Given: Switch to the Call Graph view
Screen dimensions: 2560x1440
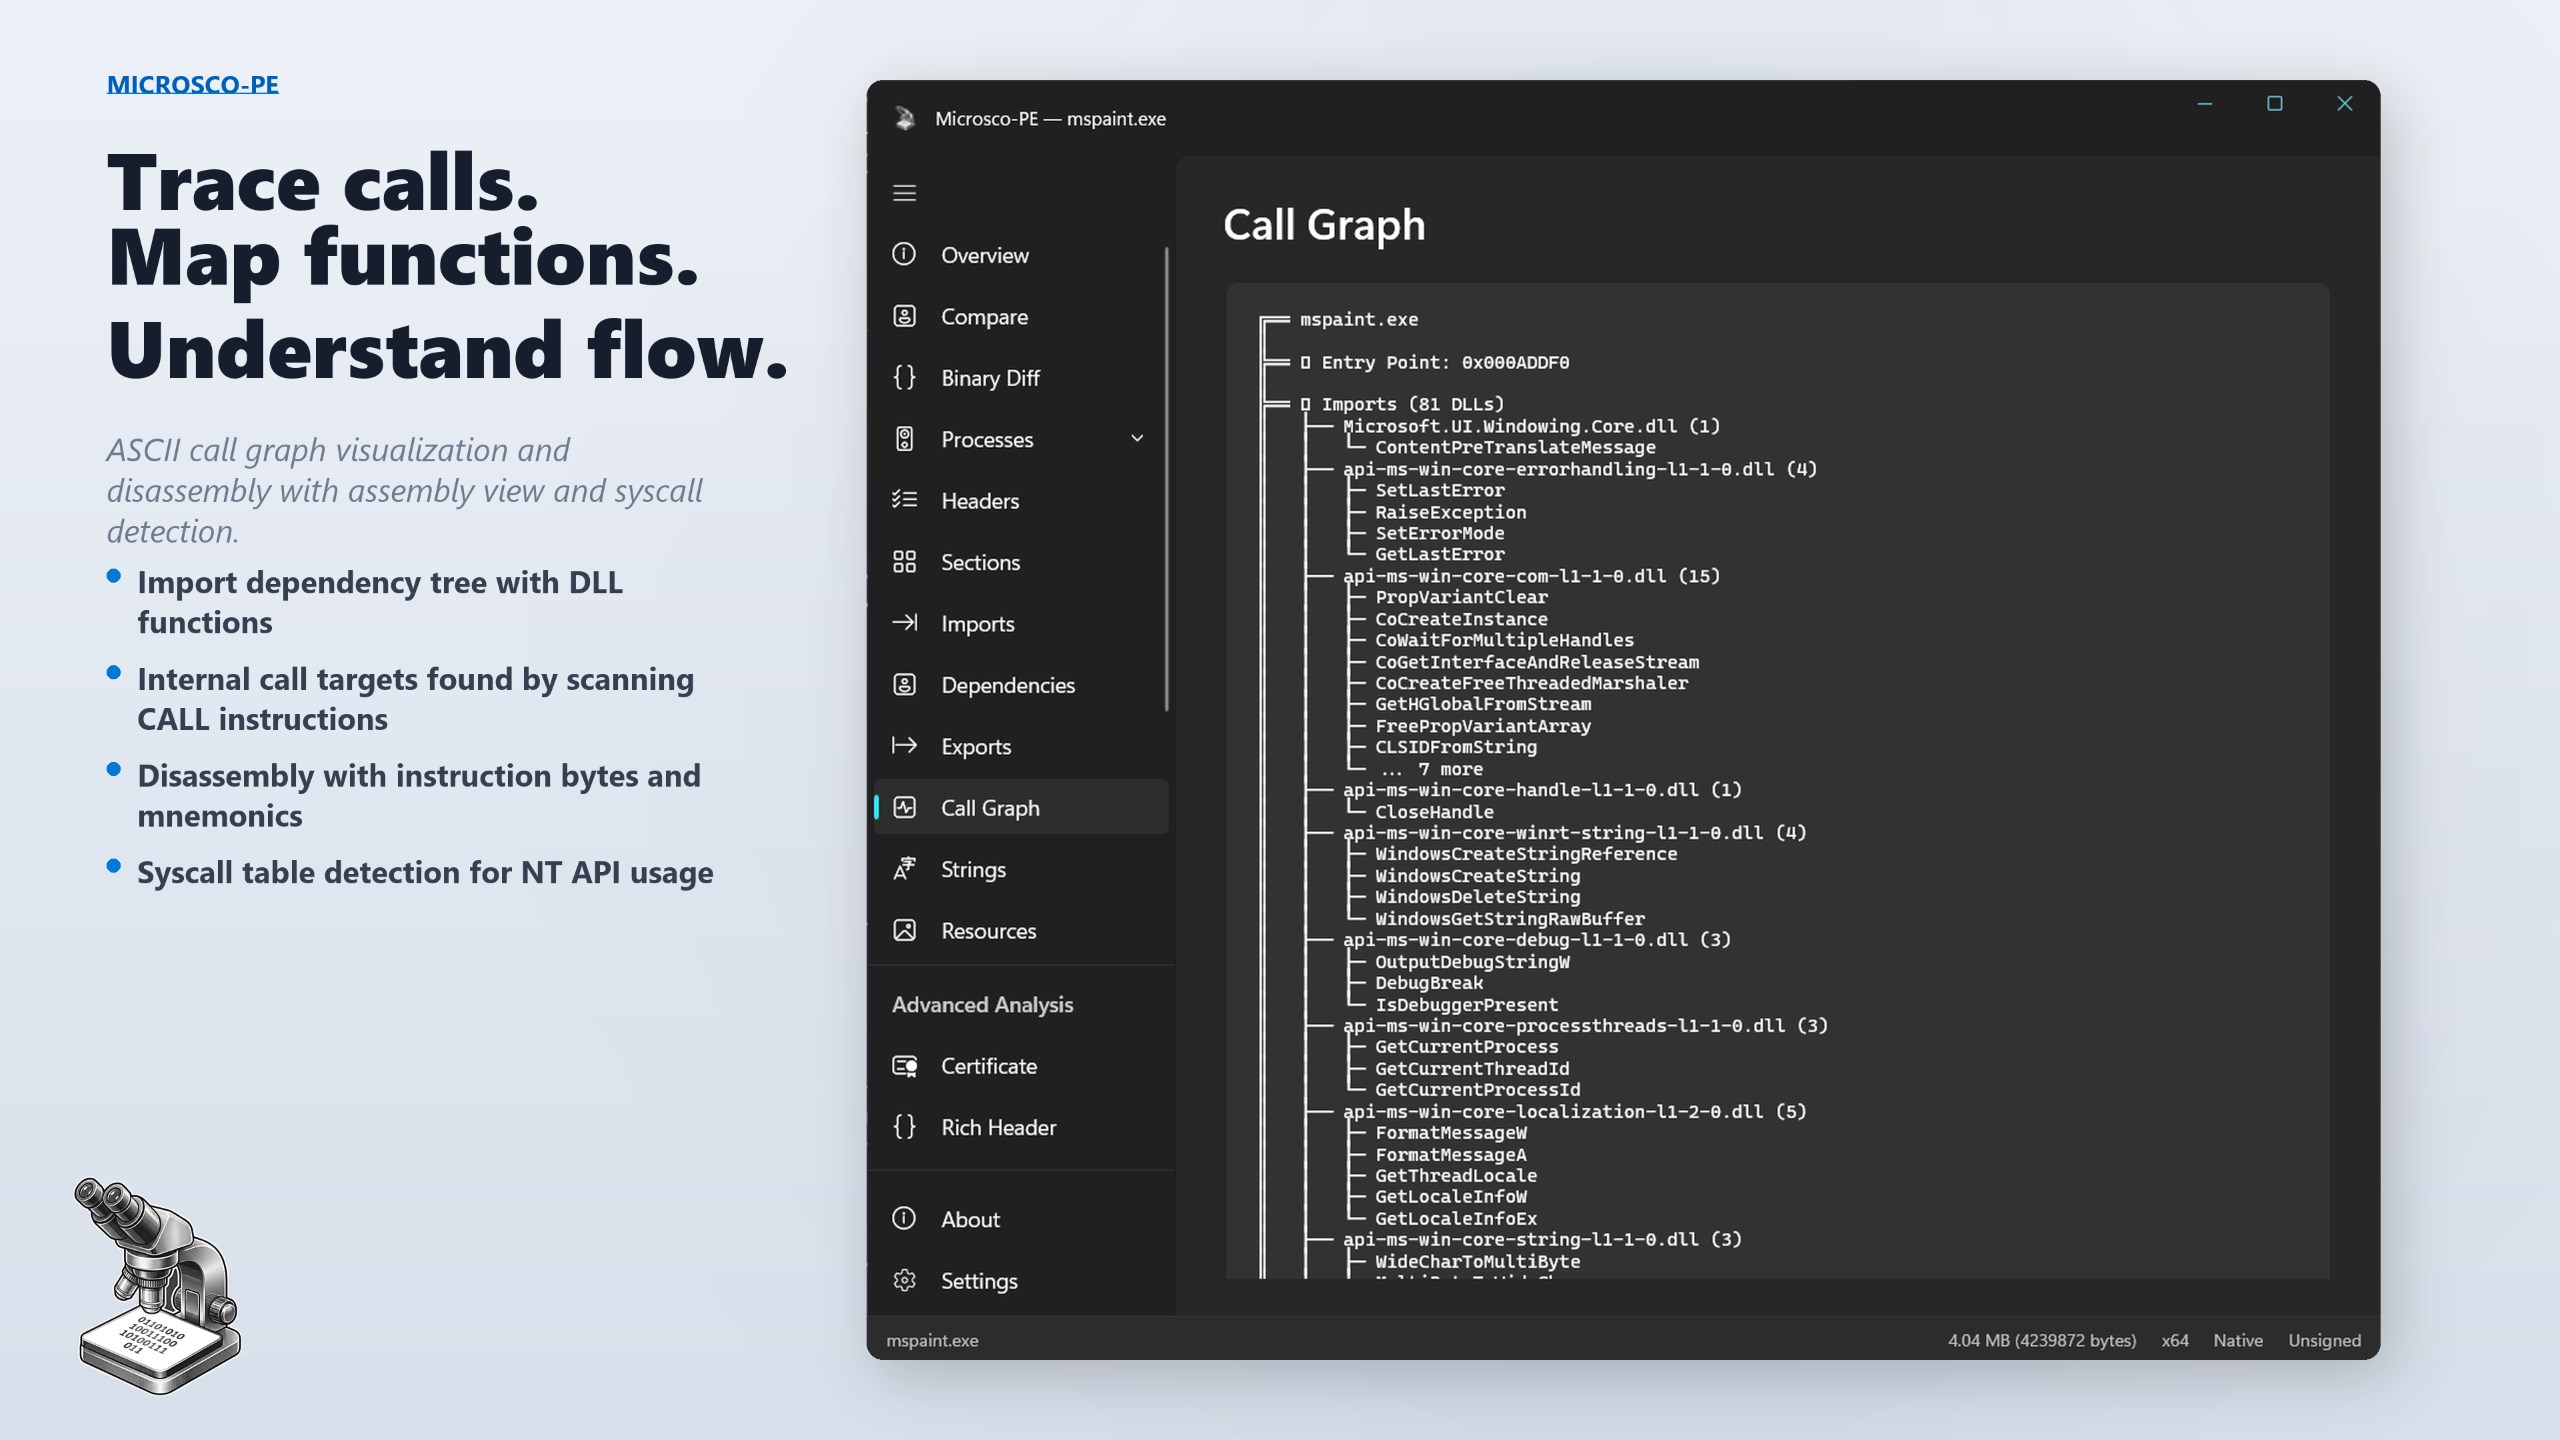Looking at the screenshot, I should 989,807.
